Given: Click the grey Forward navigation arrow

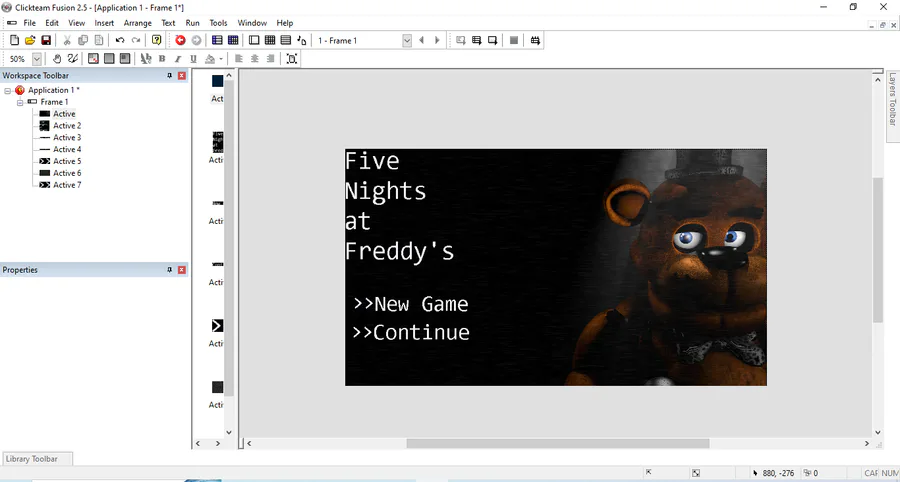Looking at the screenshot, I should (x=196, y=40).
